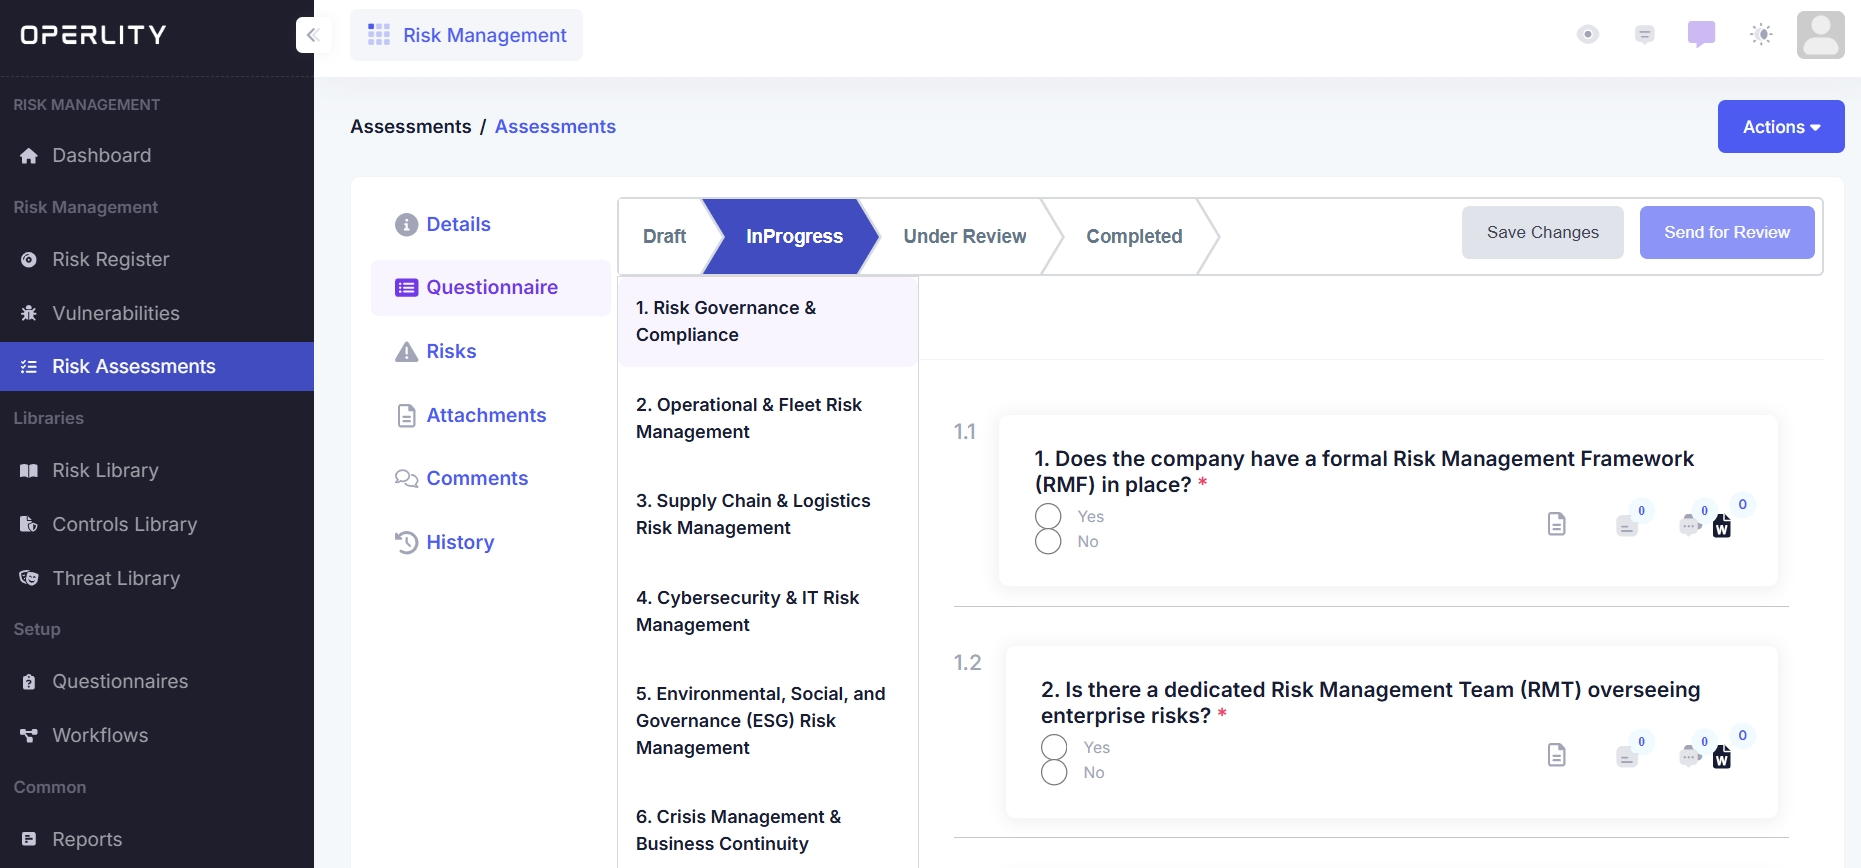The image size is (1861, 868).
Task: Select No for Risk Management Framework question
Action: click(1048, 542)
